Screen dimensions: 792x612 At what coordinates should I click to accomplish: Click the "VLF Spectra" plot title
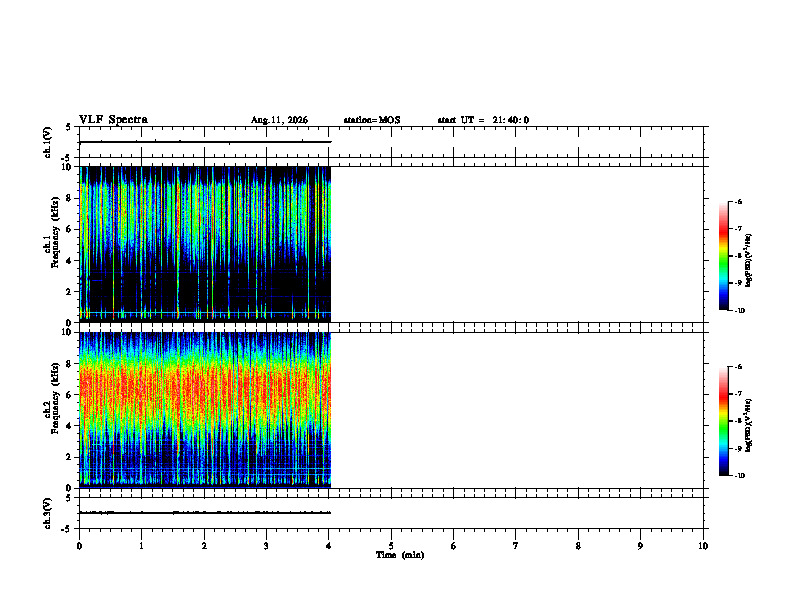[113, 120]
